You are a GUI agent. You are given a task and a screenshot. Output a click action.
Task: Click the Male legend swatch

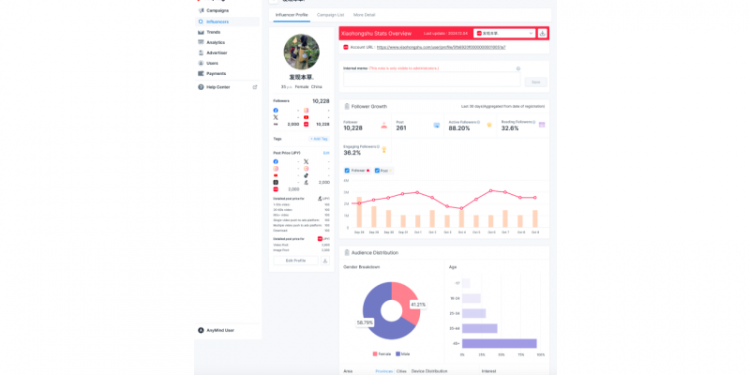click(x=398, y=354)
